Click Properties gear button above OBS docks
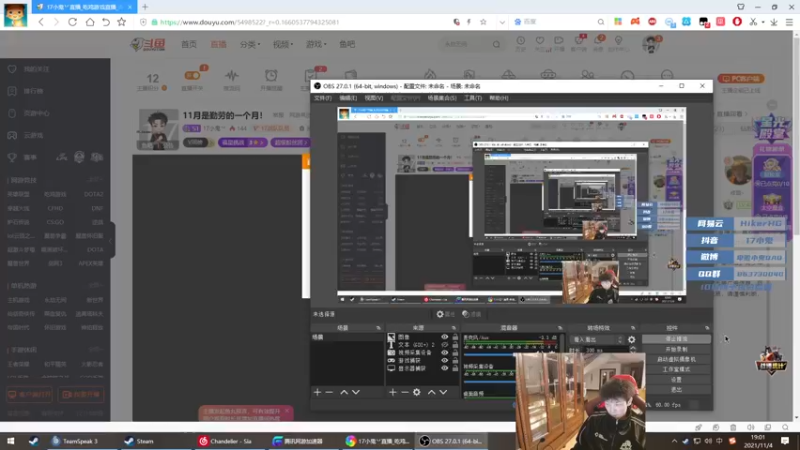Screen dimensions: 800x450 (445, 314)
